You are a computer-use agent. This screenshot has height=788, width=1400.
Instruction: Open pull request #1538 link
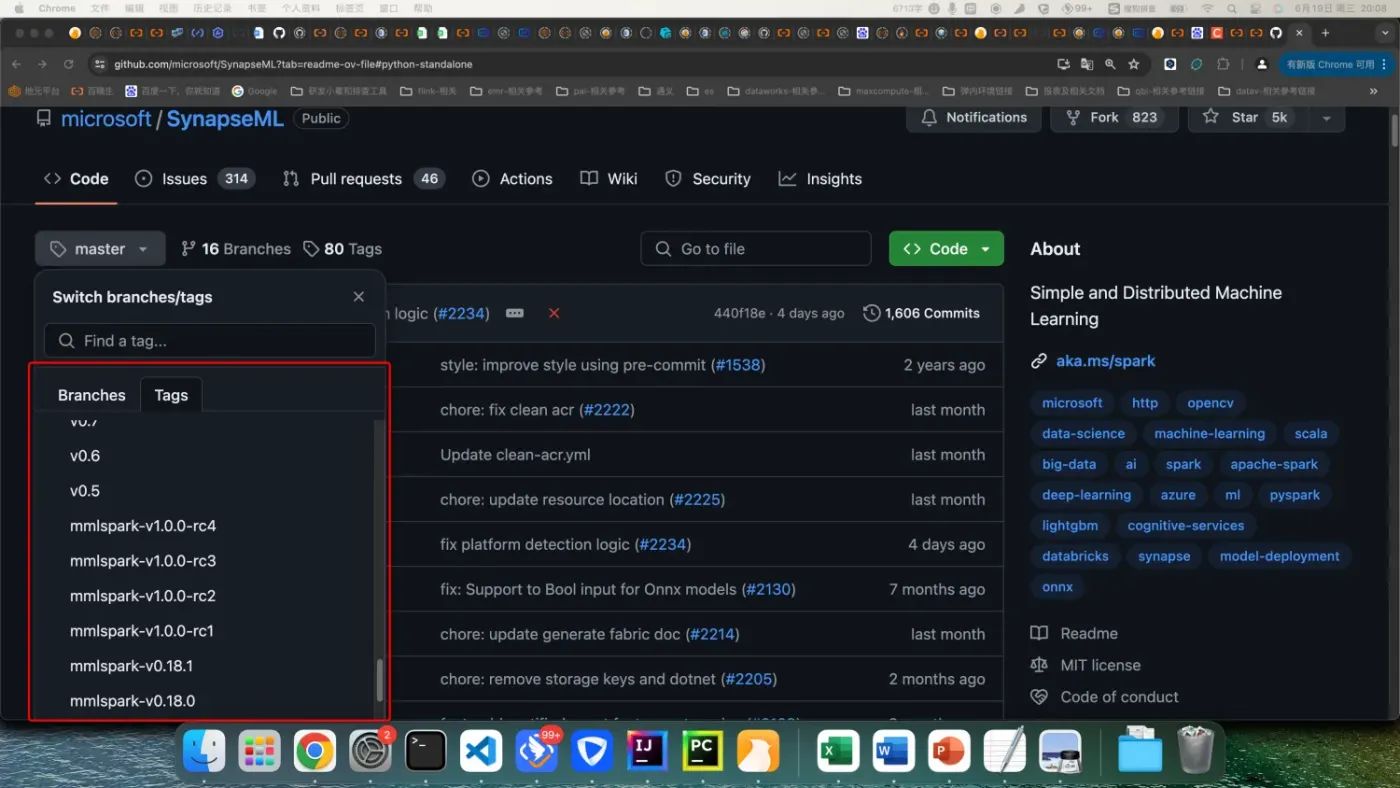pos(738,365)
